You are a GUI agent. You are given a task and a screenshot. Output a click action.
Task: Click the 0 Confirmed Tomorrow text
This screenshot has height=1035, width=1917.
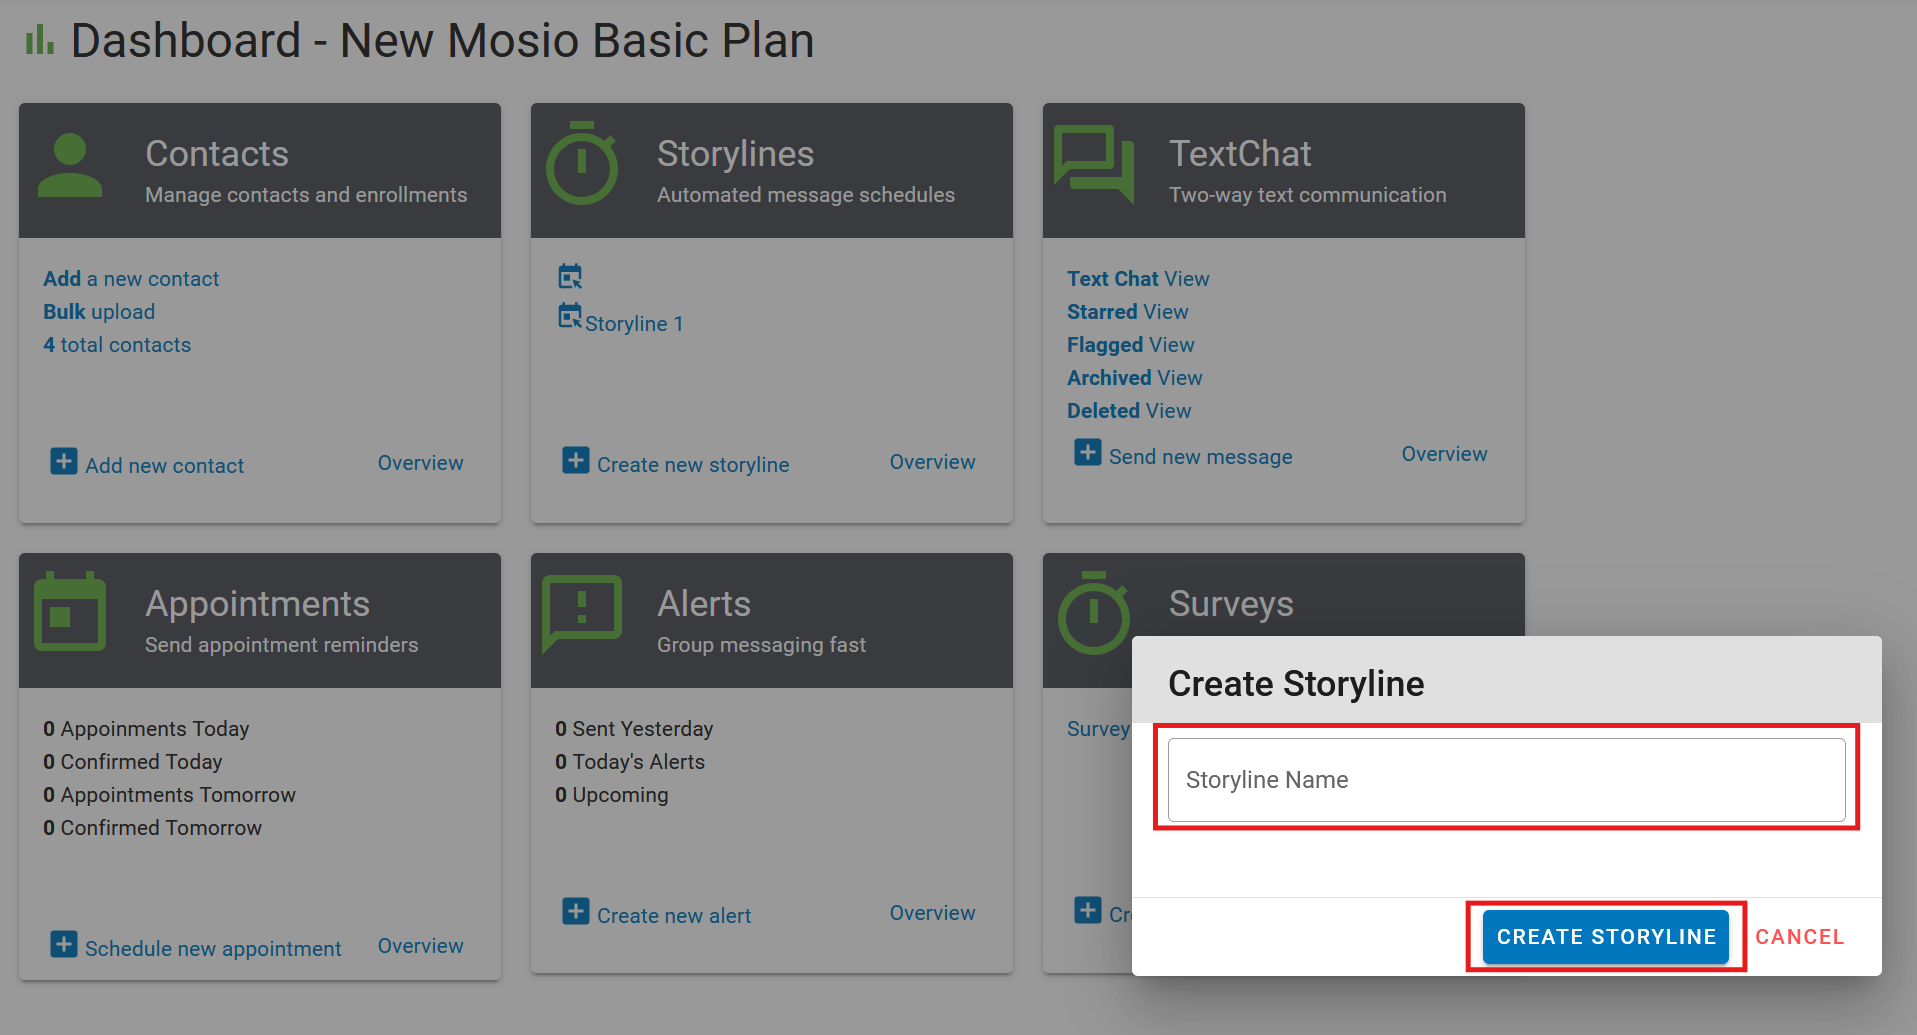(152, 828)
